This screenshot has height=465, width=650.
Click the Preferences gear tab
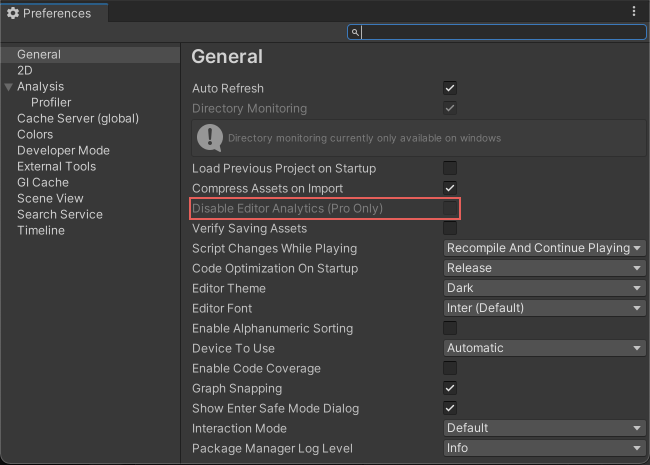50,13
